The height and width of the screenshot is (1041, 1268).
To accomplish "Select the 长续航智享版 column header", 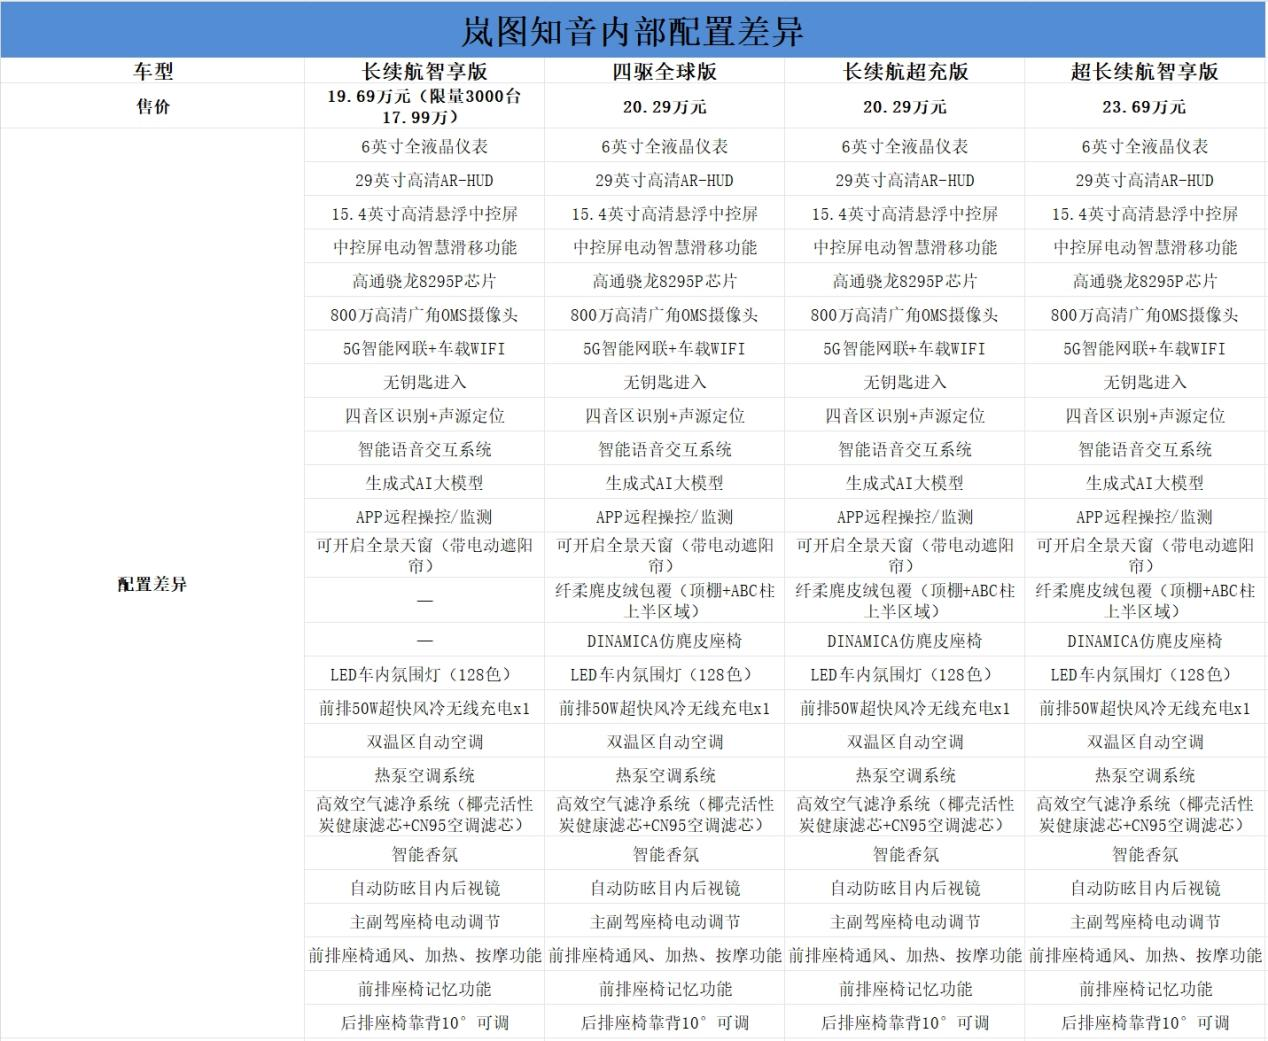I will coord(424,71).
